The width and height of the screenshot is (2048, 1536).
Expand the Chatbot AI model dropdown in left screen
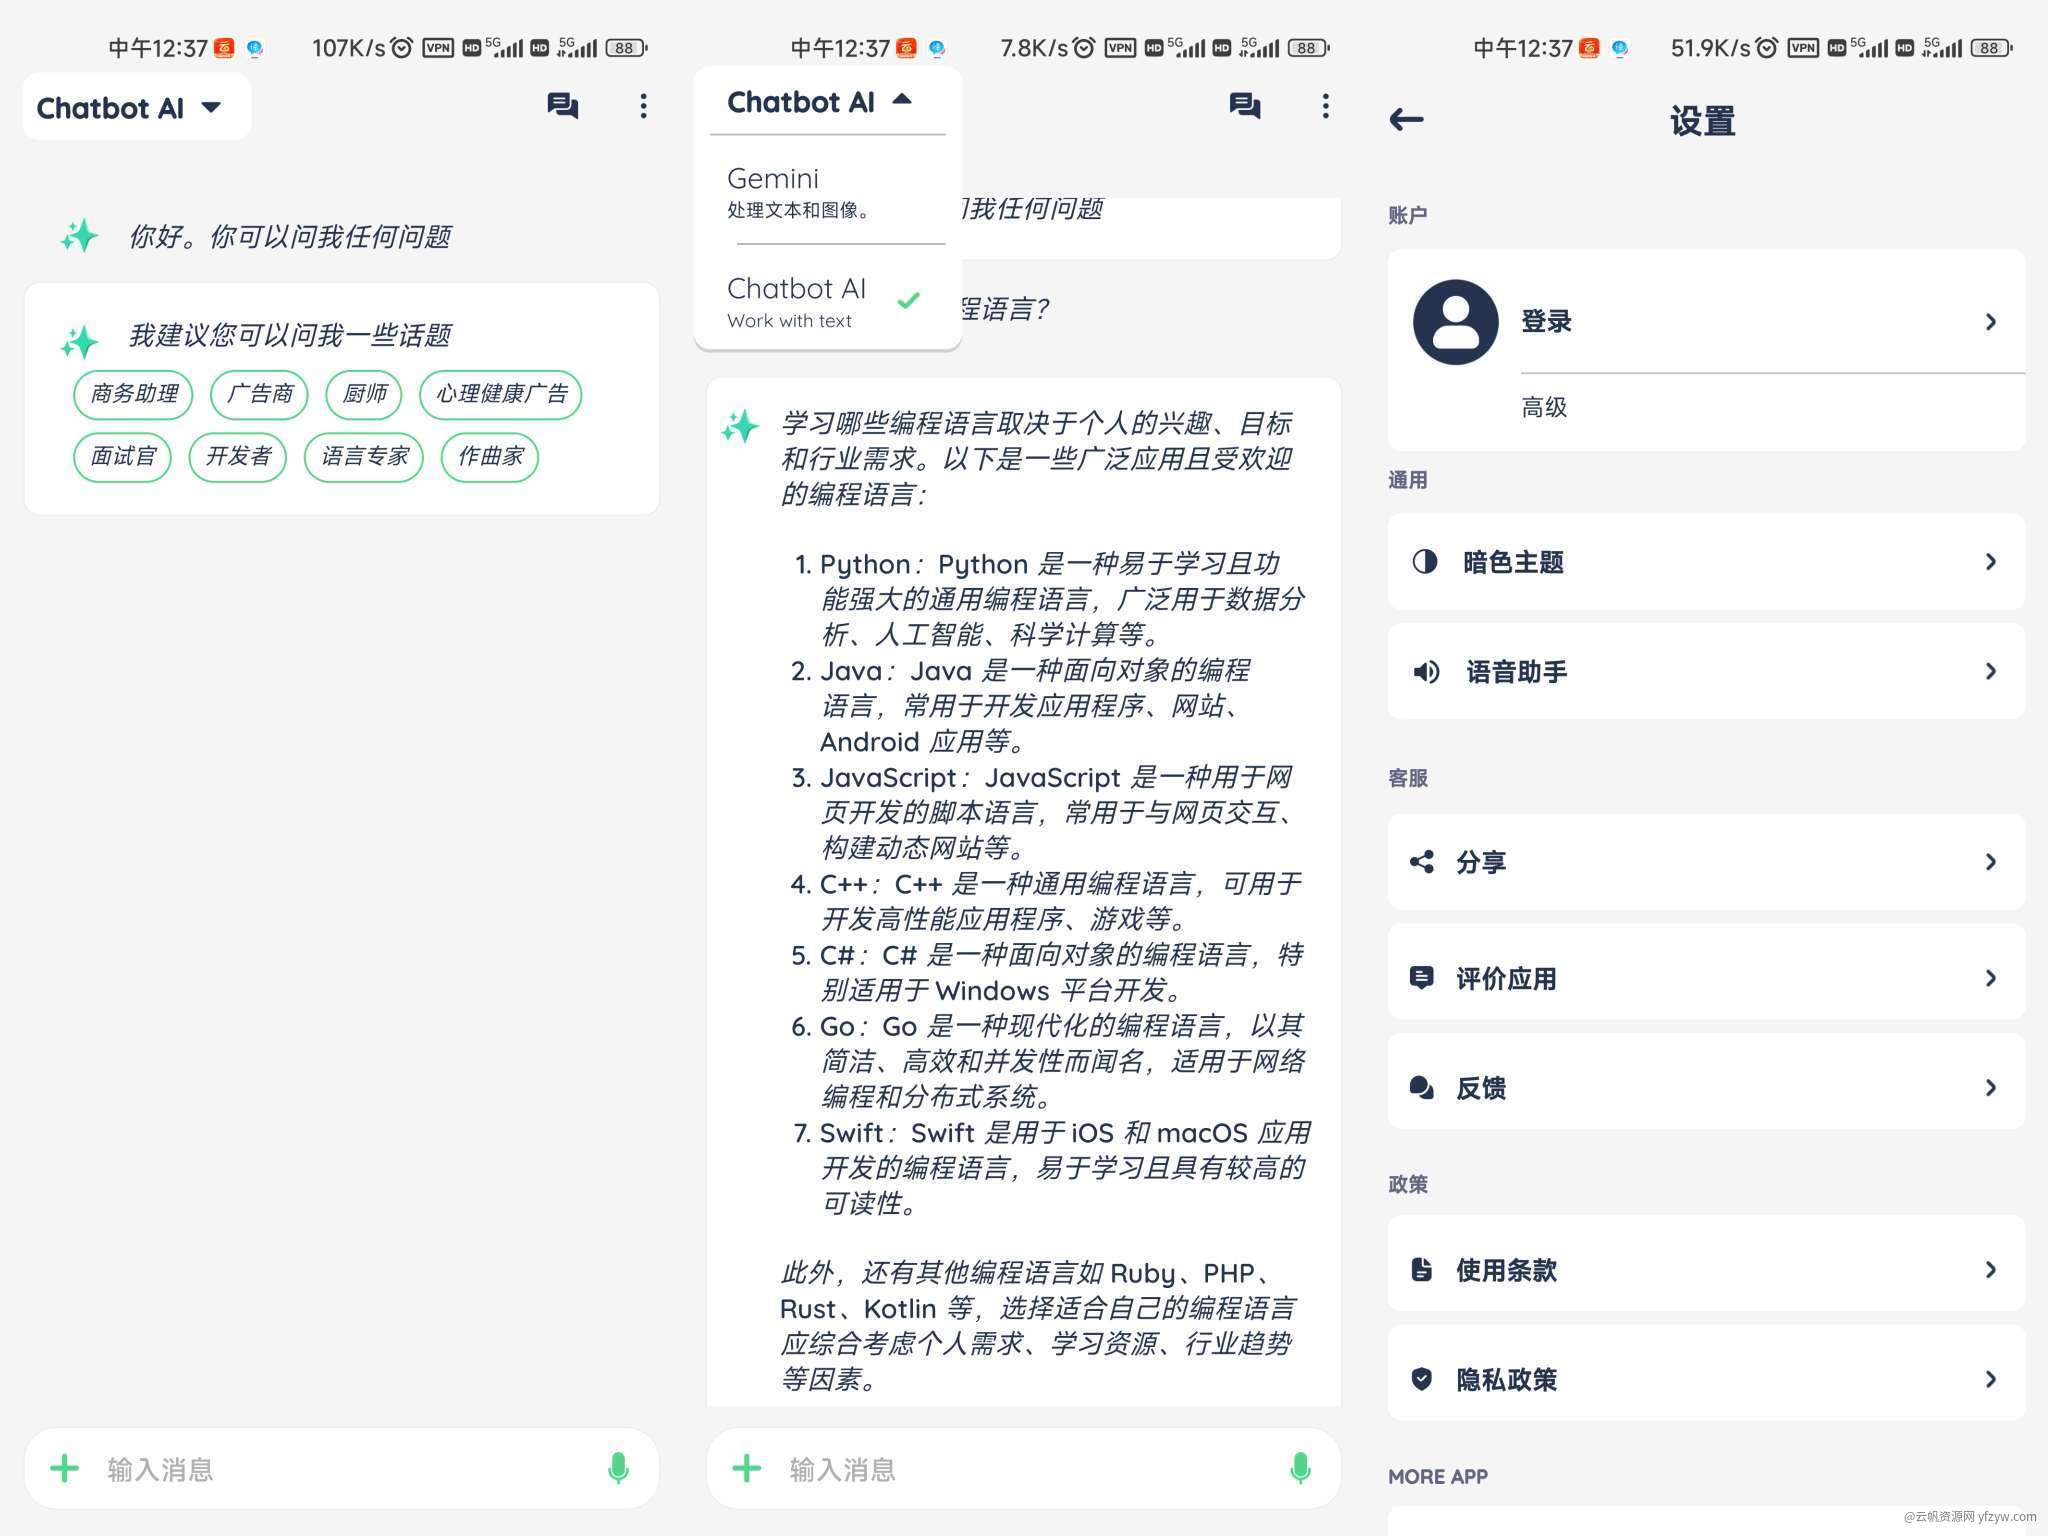click(x=136, y=107)
